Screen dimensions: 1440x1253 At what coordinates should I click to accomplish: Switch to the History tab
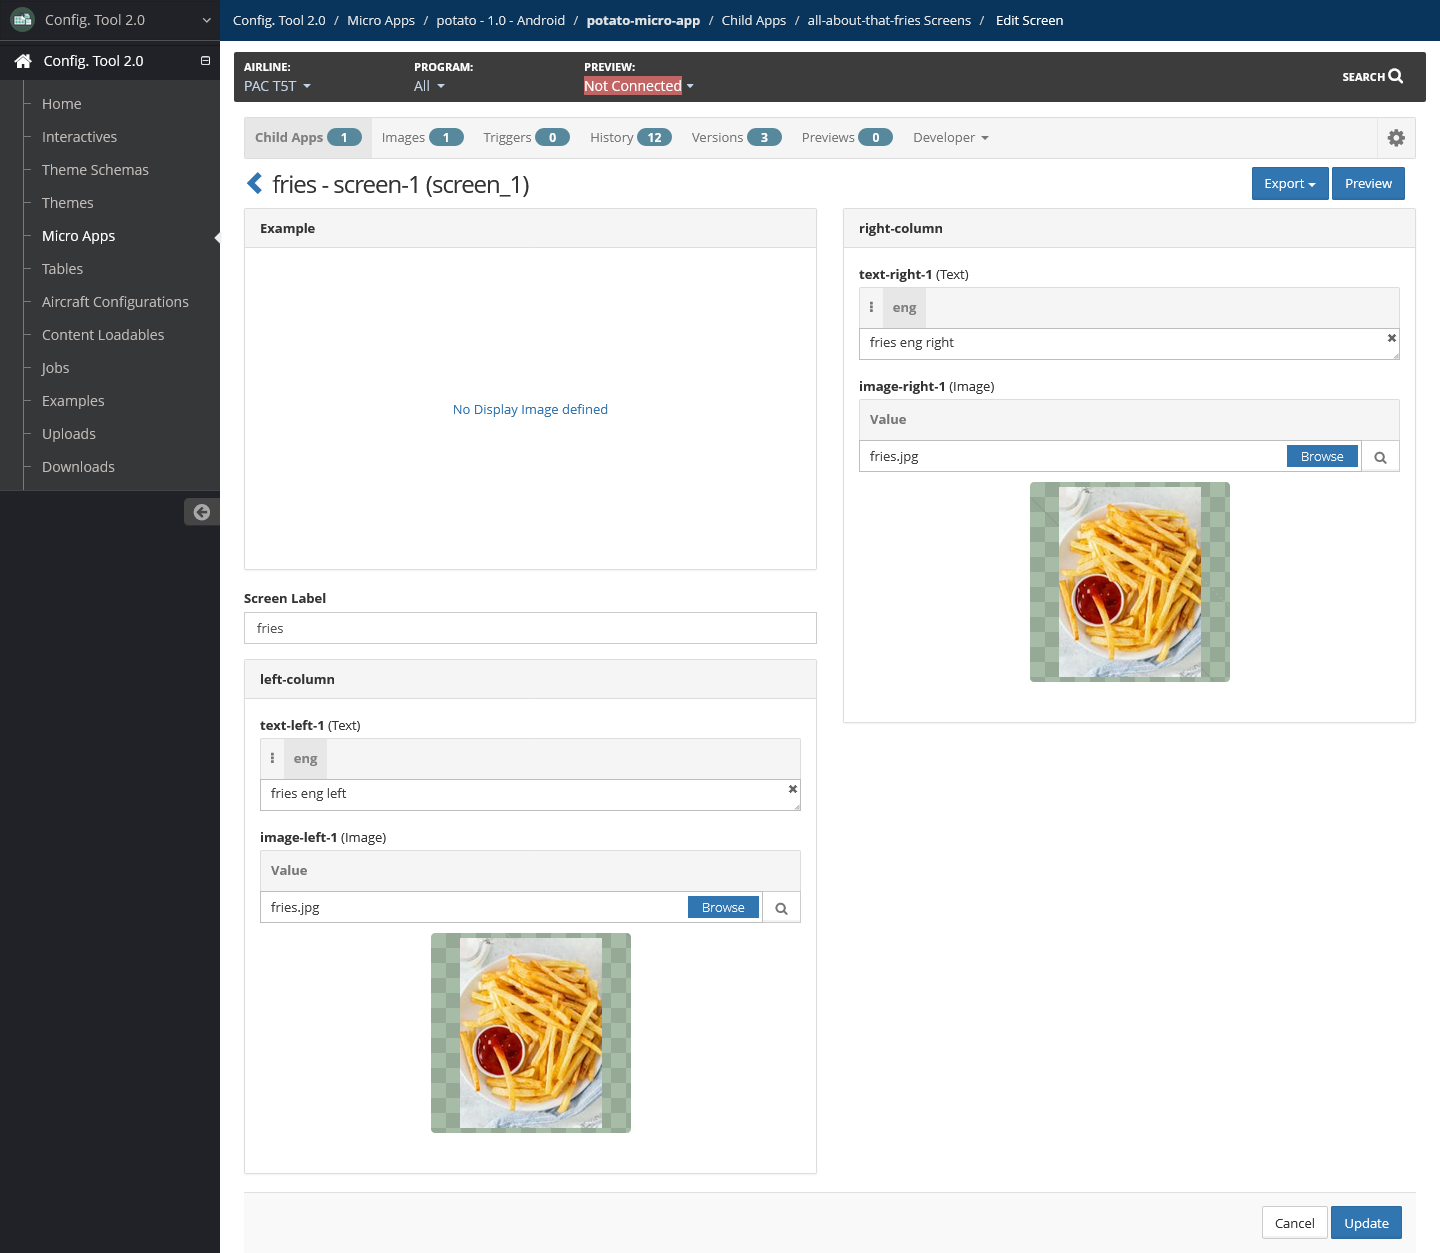point(630,138)
